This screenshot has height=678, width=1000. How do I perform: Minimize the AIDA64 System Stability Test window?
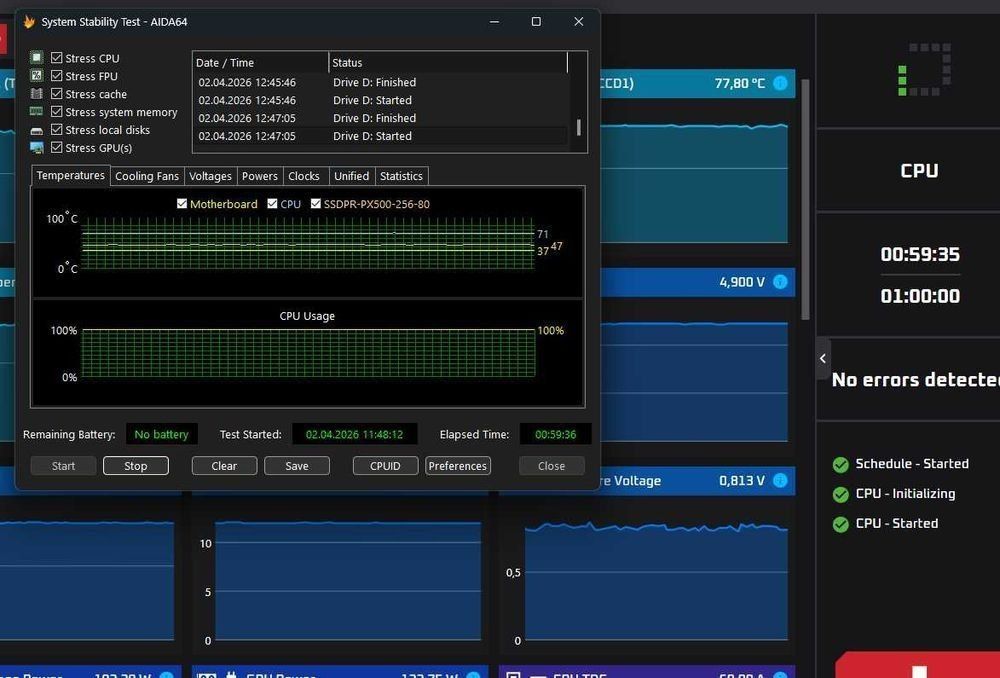click(x=494, y=22)
